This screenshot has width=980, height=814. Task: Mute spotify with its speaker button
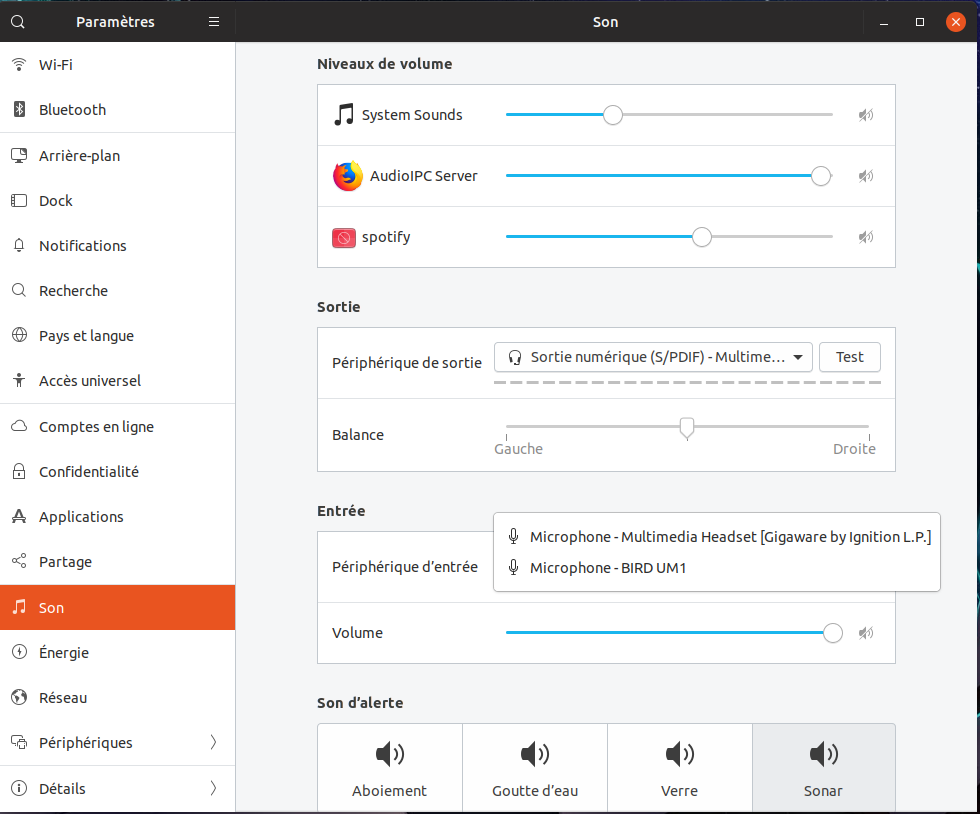[865, 237]
